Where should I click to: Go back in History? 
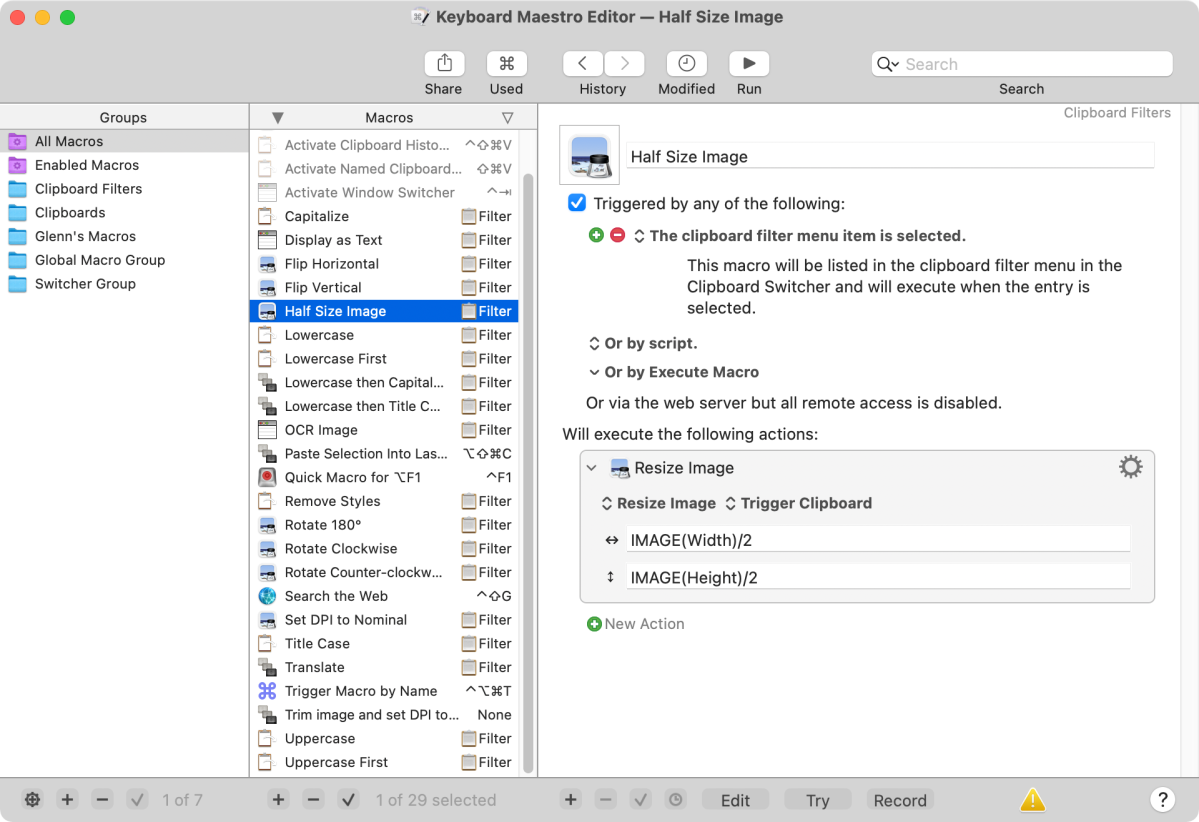click(x=583, y=63)
